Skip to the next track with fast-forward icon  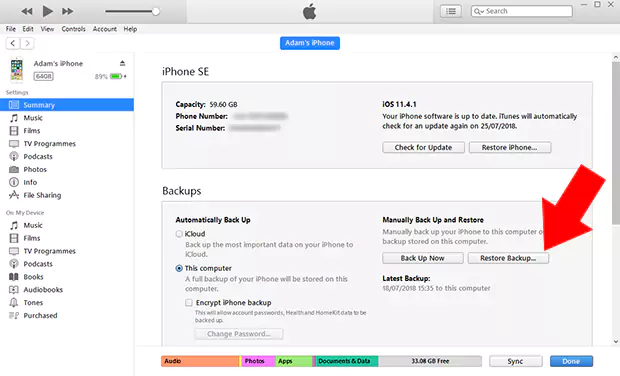(x=68, y=11)
